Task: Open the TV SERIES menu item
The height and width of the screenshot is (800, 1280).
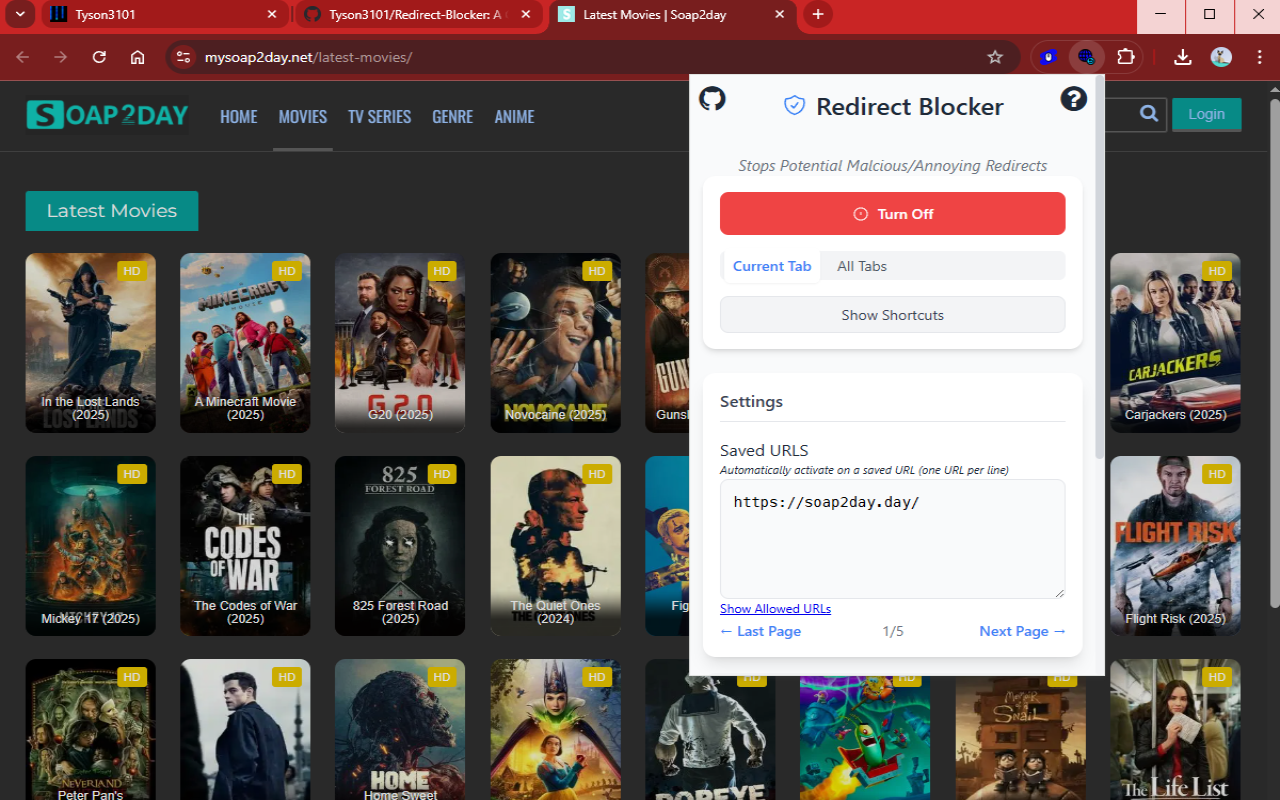Action: pyautogui.click(x=380, y=116)
